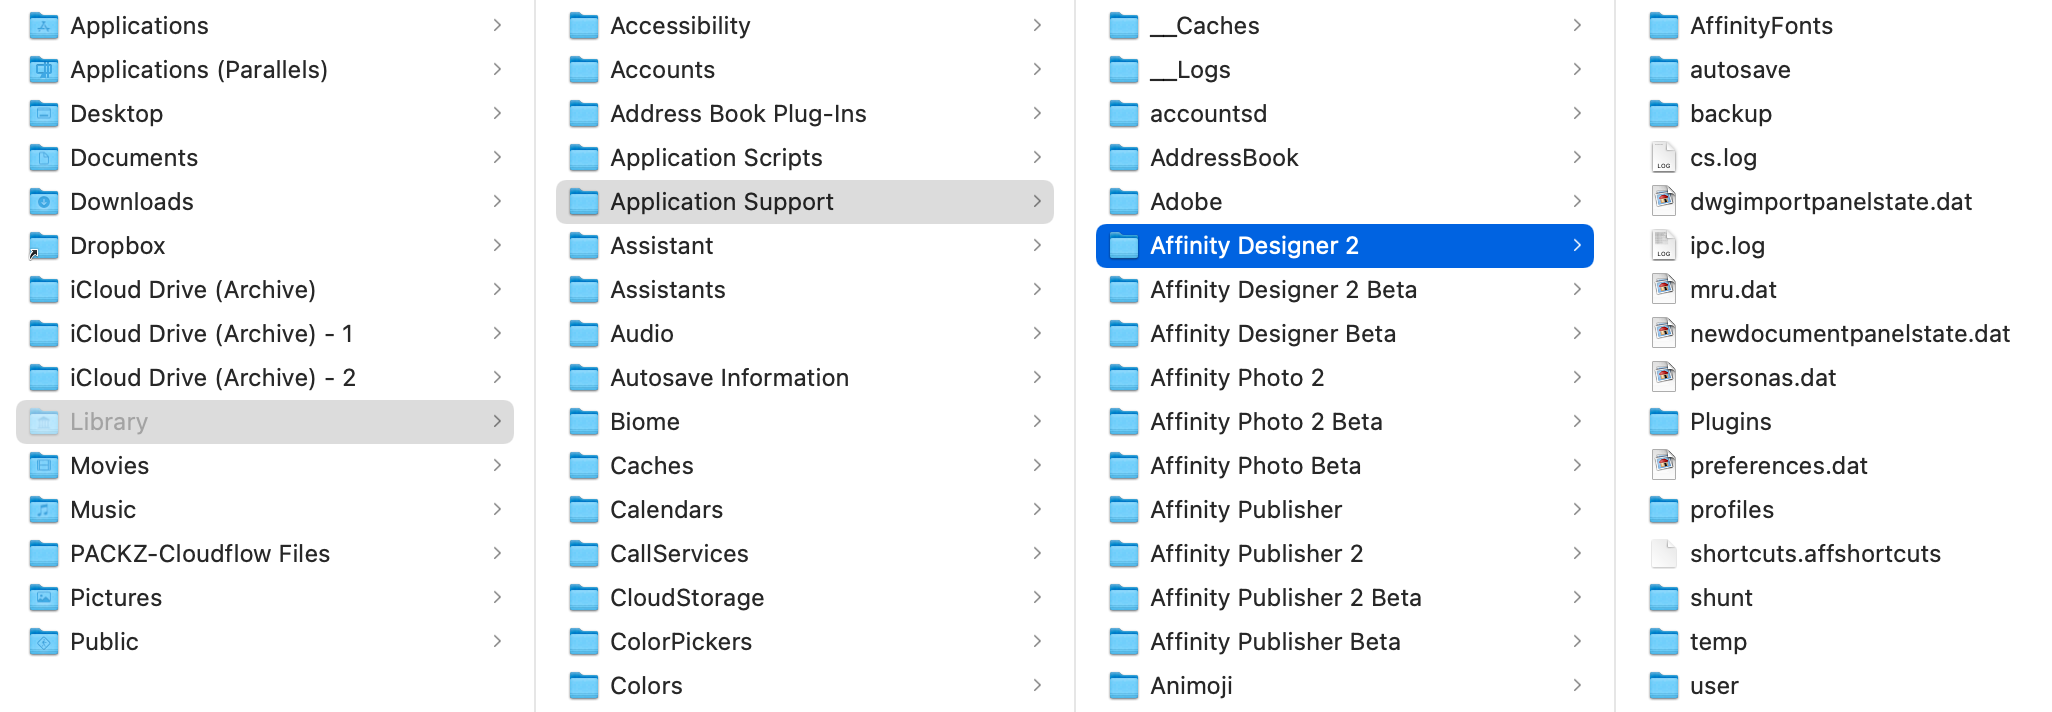Viewport: 2052px width, 712px height.
Task: Select Autosave Information folder
Action: tap(805, 378)
